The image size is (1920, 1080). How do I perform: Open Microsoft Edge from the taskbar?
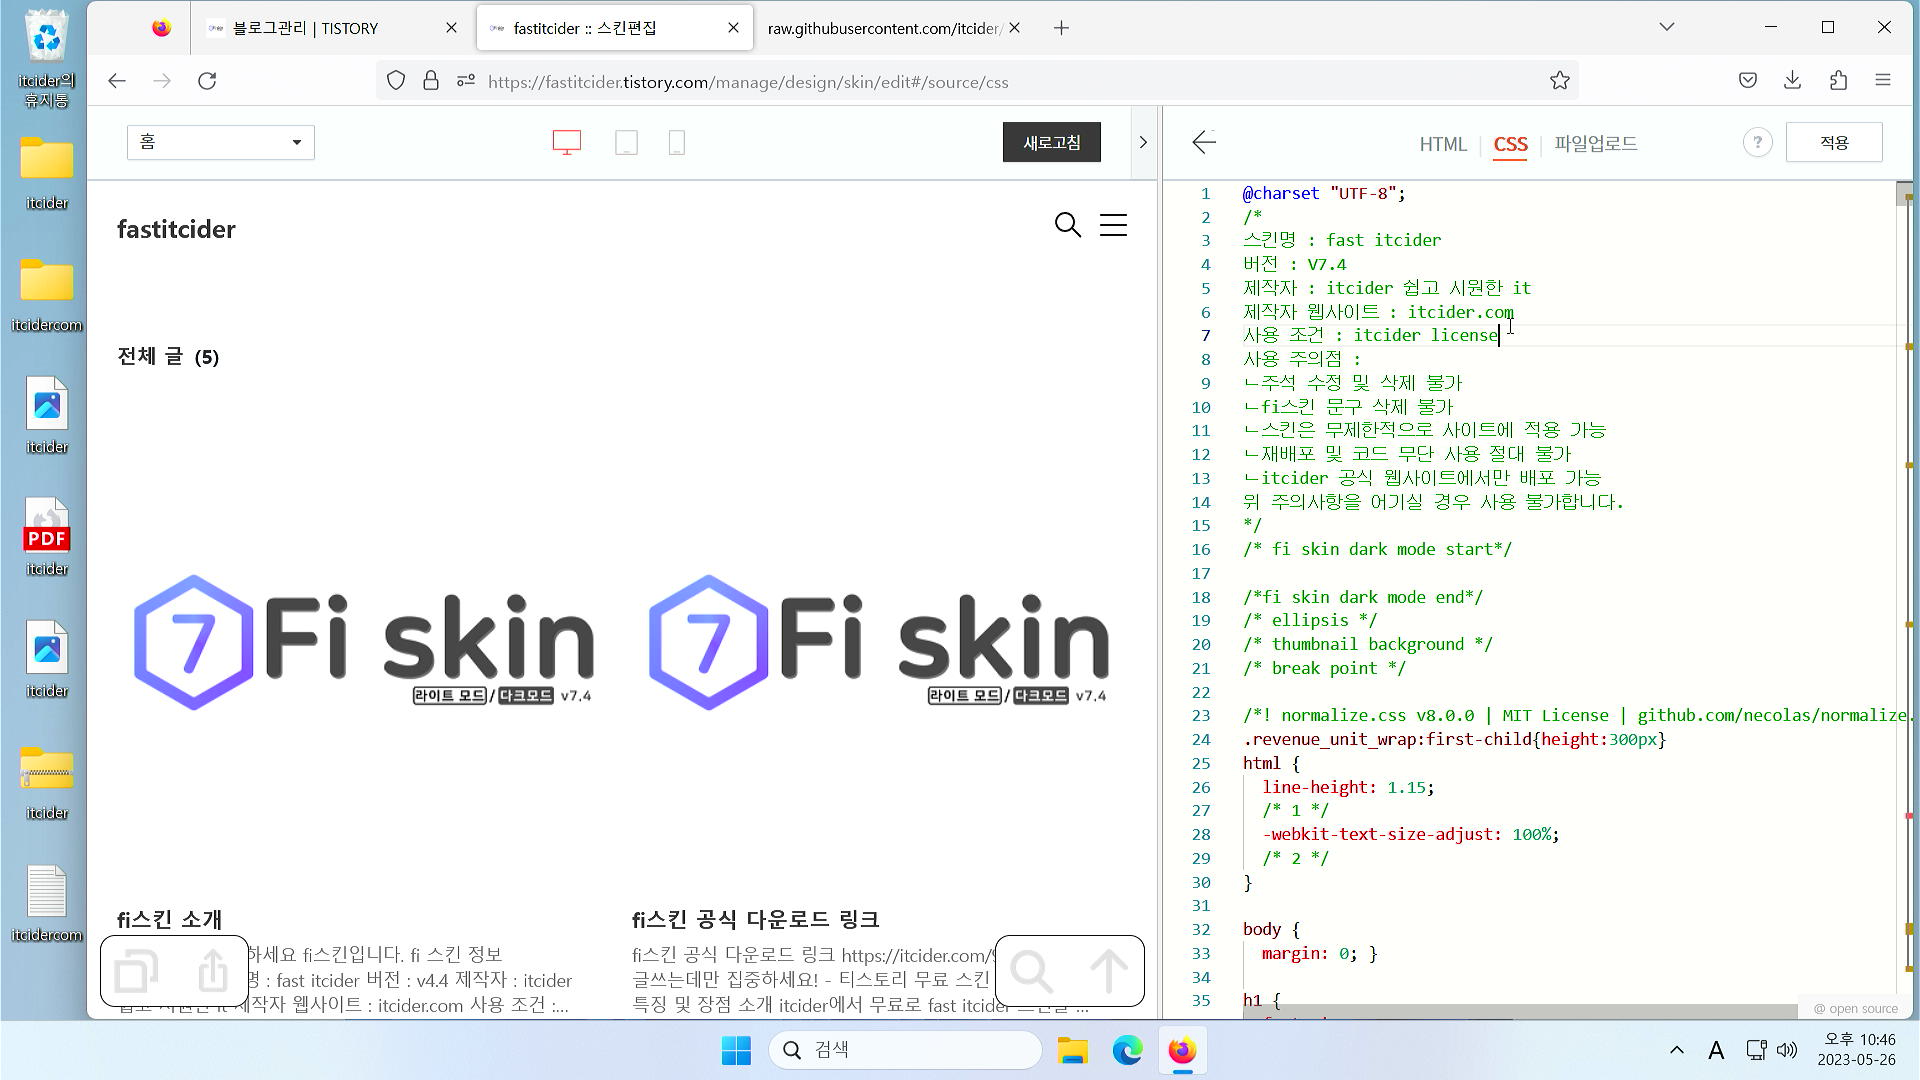(x=1127, y=1051)
